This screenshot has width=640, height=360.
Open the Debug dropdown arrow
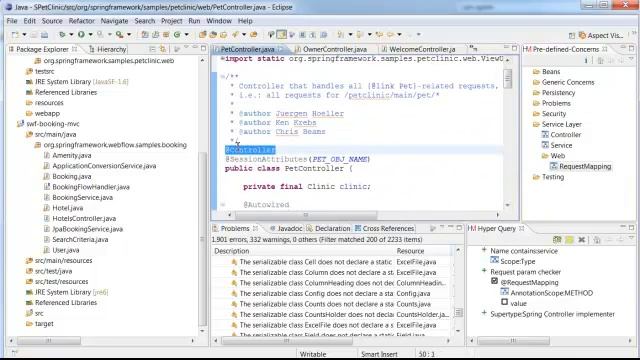point(71,35)
